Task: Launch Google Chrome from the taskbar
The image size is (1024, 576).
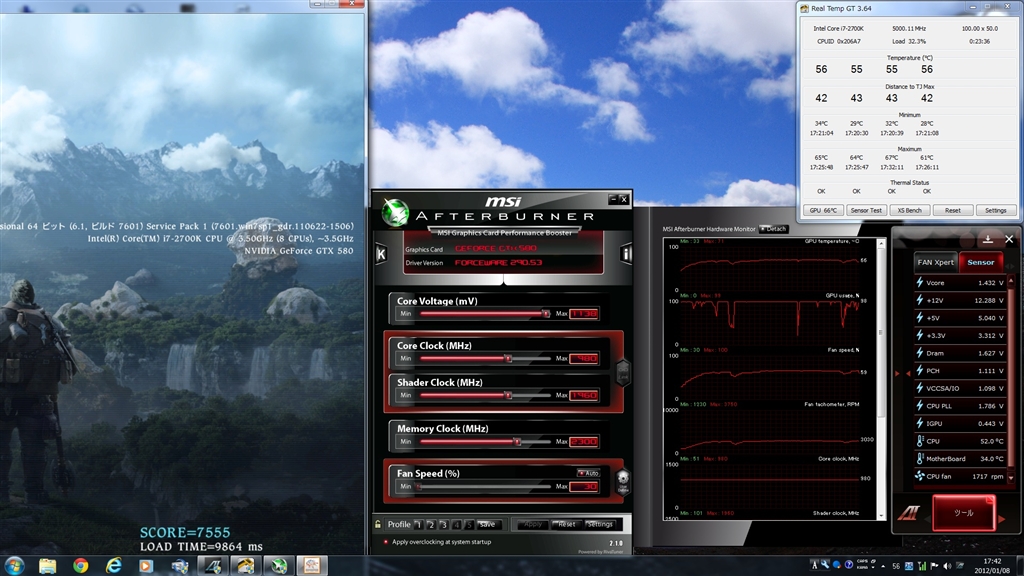Action: [x=80, y=566]
